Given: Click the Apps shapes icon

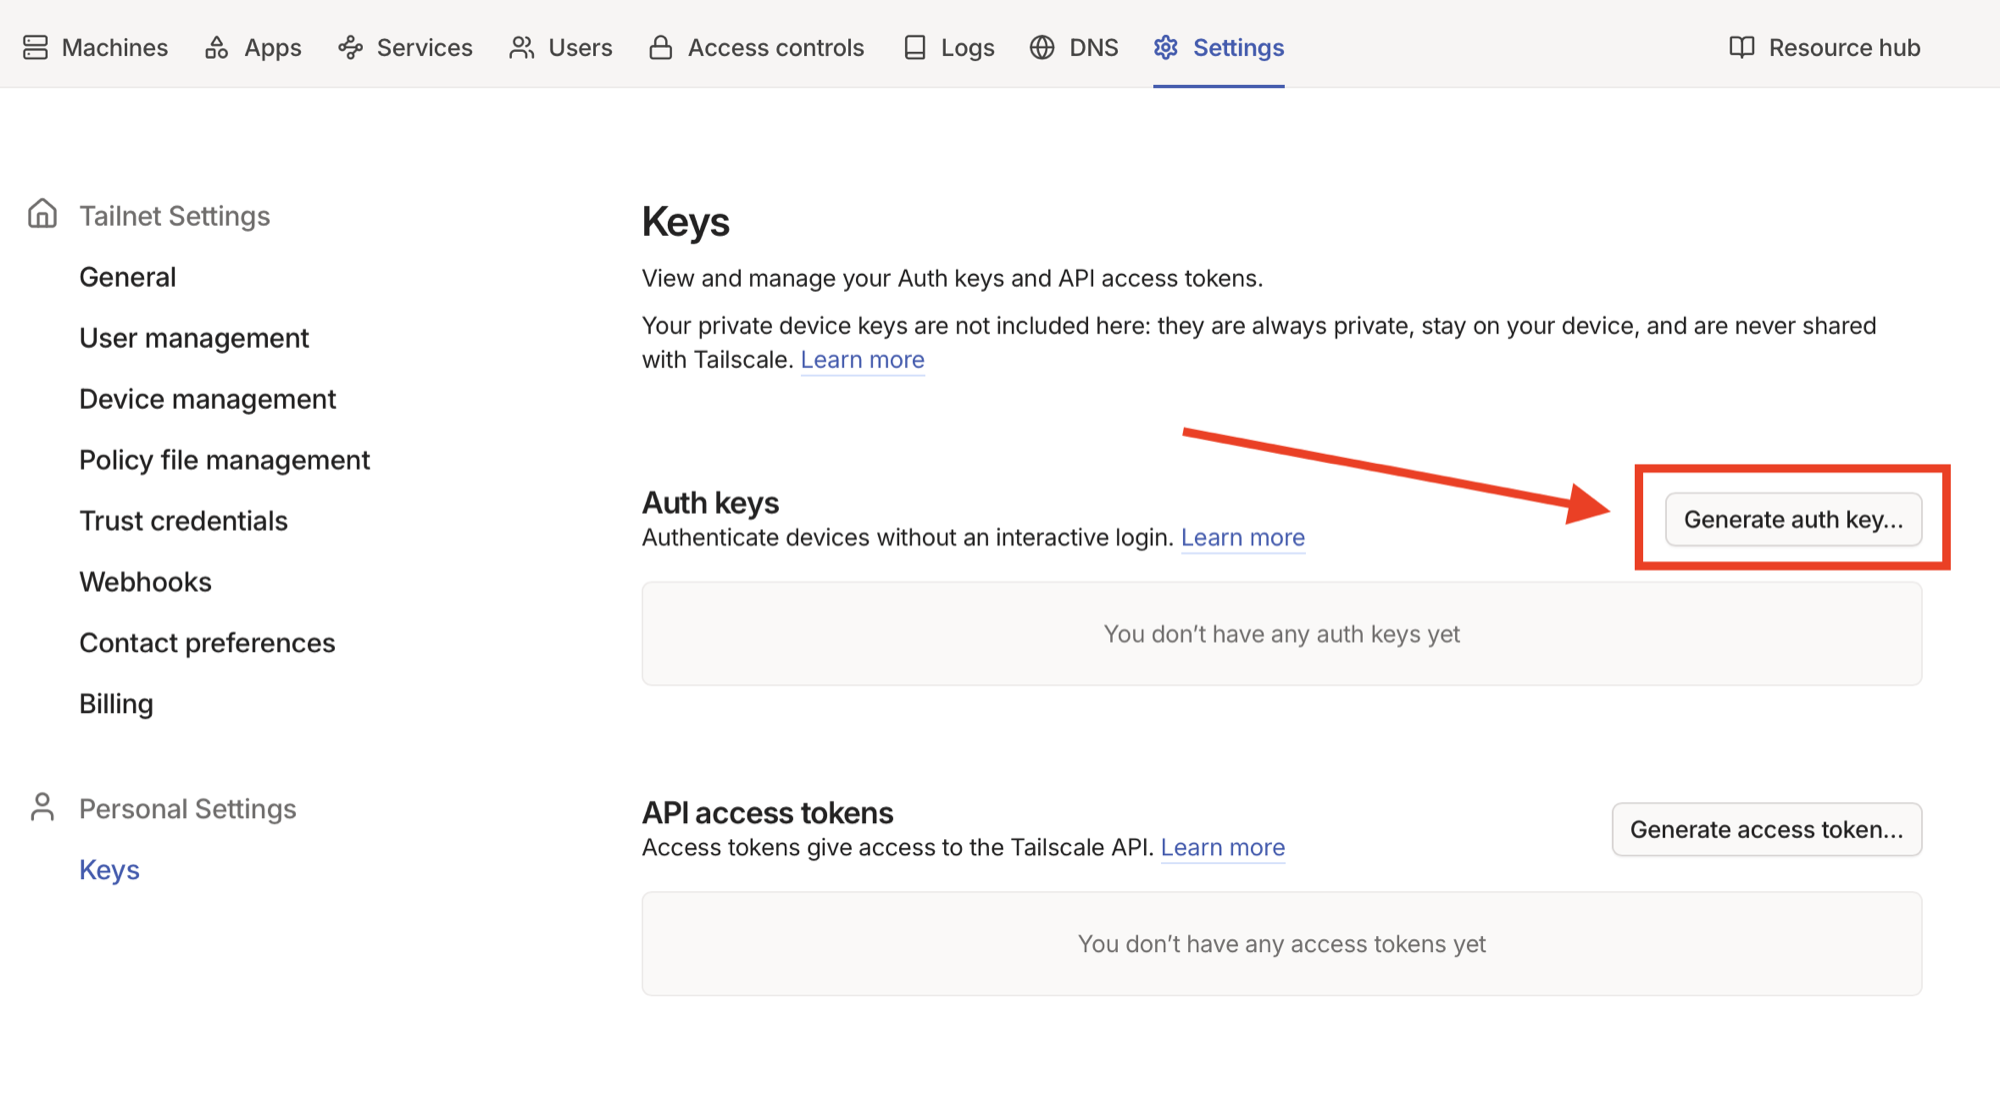Looking at the screenshot, I should (217, 47).
